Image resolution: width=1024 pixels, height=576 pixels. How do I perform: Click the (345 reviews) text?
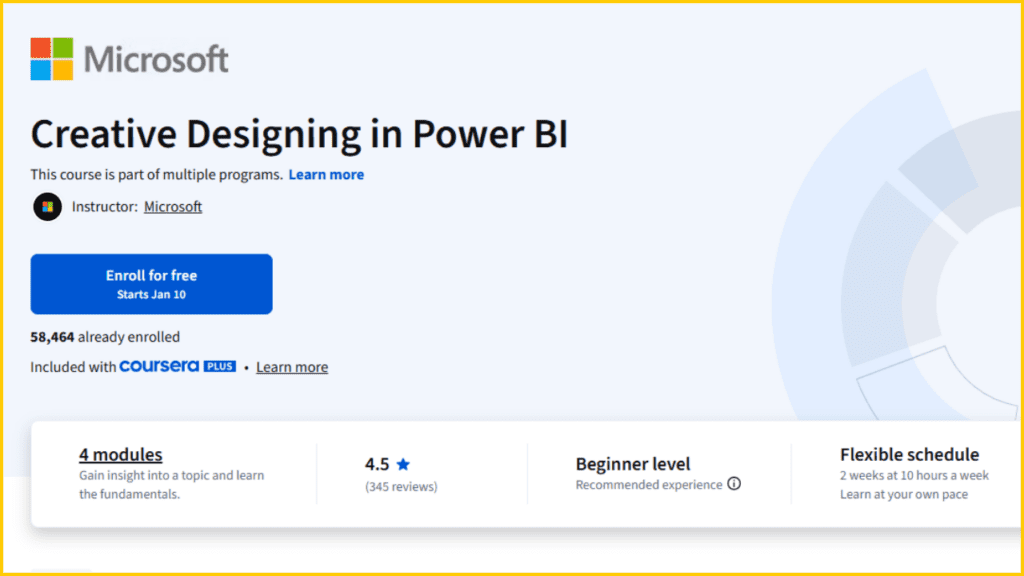(x=401, y=487)
